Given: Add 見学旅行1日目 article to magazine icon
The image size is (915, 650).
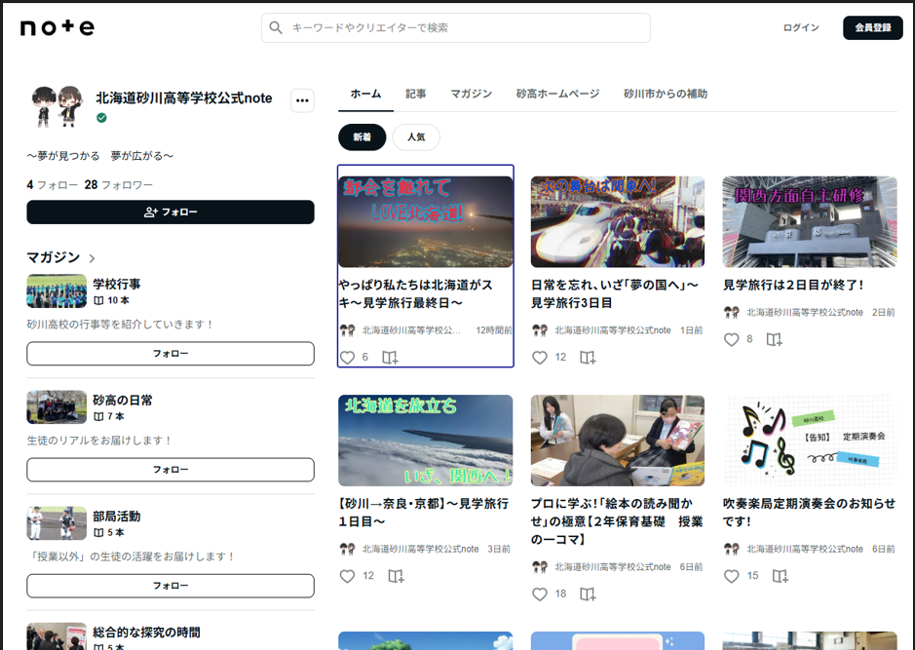Looking at the screenshot, I should [396, 576].
